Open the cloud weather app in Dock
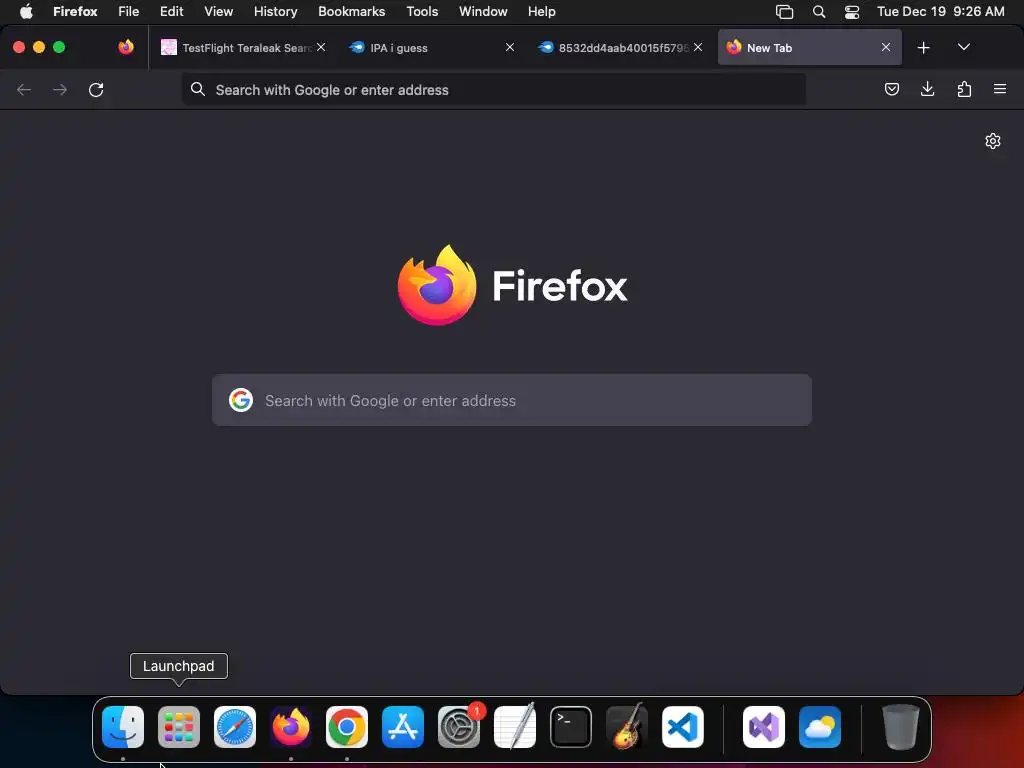This screenshot has height=768, width=1024. (820, 726)
